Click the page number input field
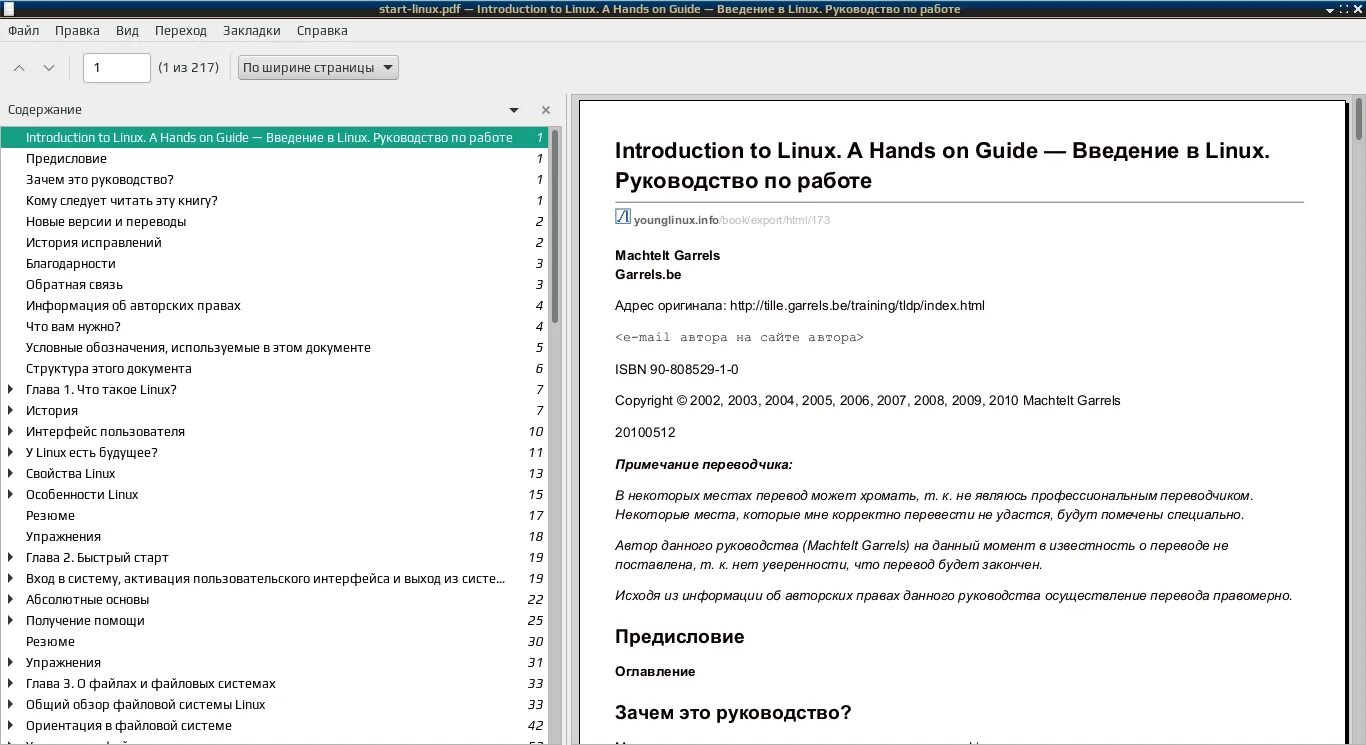The image size is (1366, 745). tap(116, 68)
